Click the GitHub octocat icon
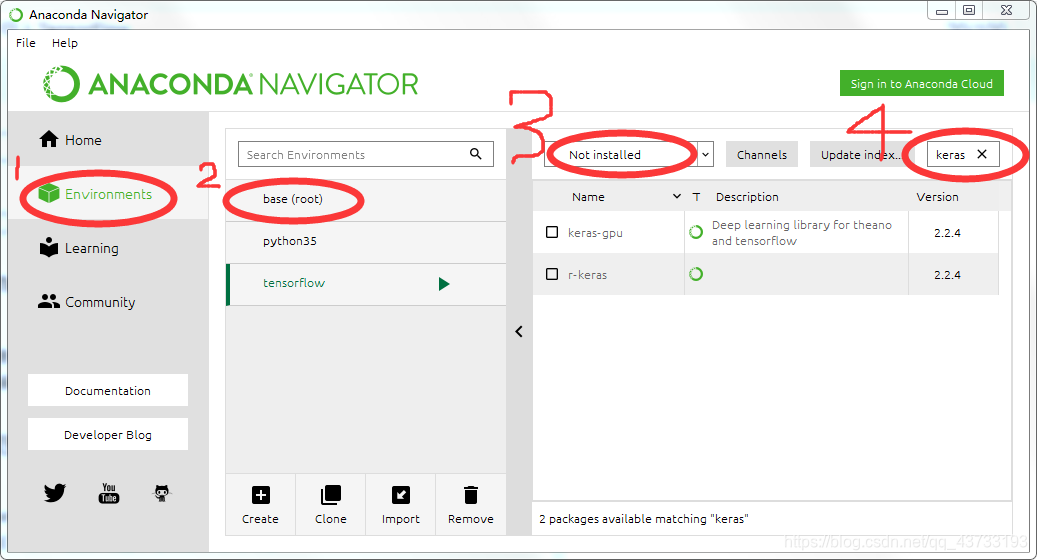Image resolution: width=1037 pixels, height=560 pixels. click(162, 493)
